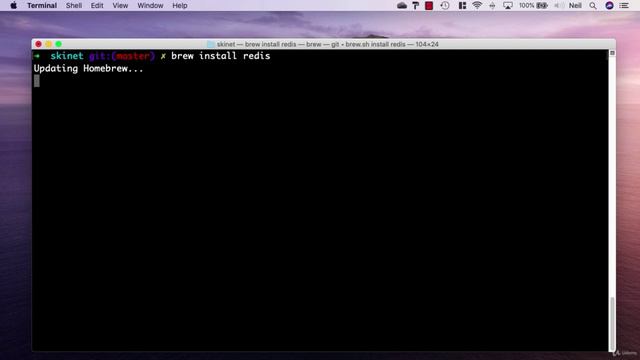
Task: Open Notification Center list icon
Action: point(624,5)
